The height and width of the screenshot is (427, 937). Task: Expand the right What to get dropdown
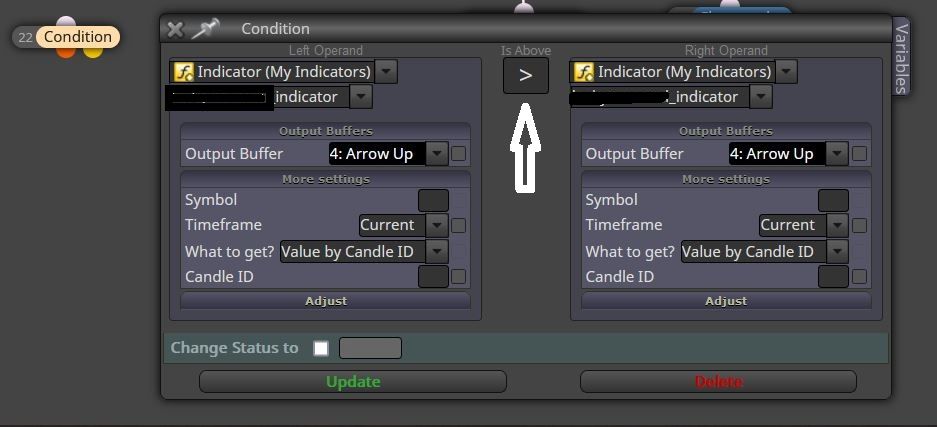764,251
